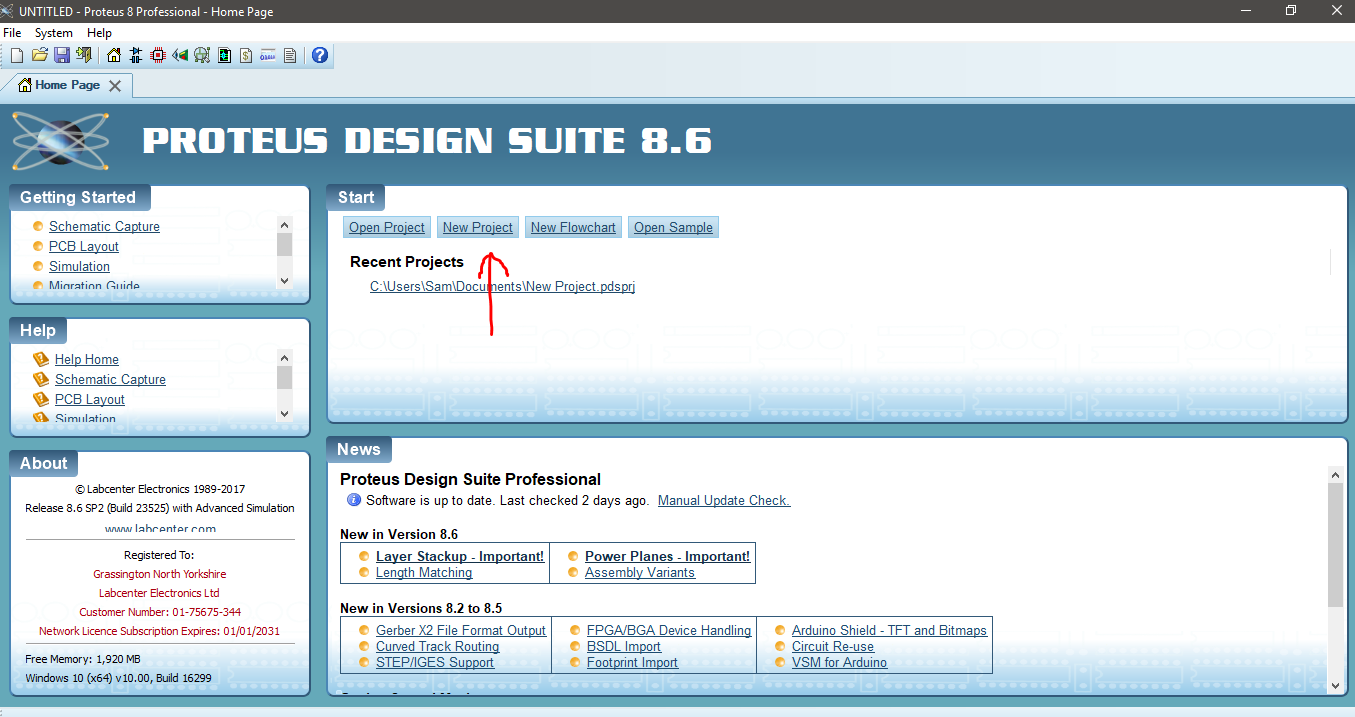Open the STEP/IGES Support link
Screen dimensions: 1355x717
pos(435,662)
